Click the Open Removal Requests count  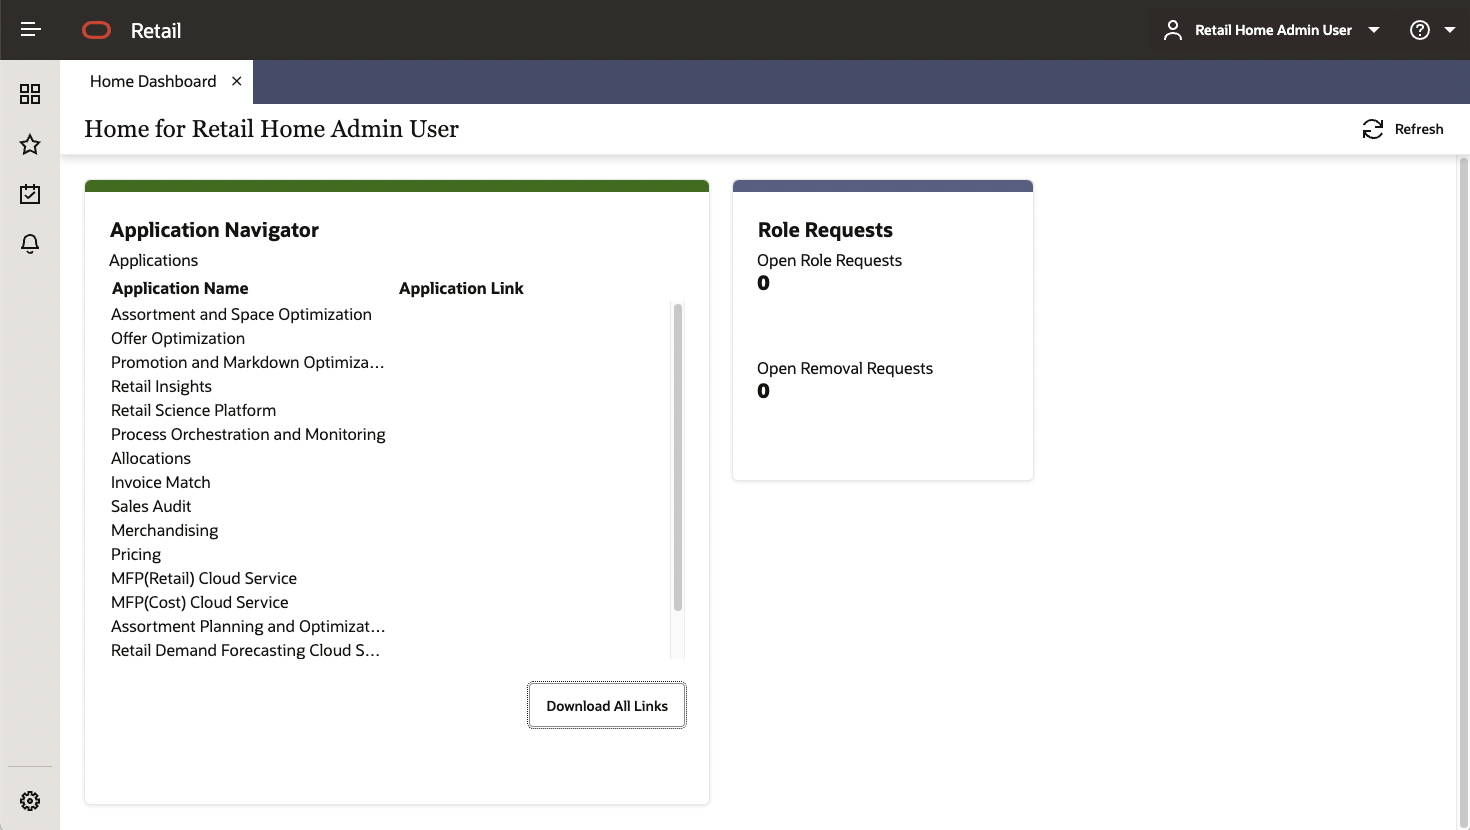pyautogui.click(x=764, y=391)
